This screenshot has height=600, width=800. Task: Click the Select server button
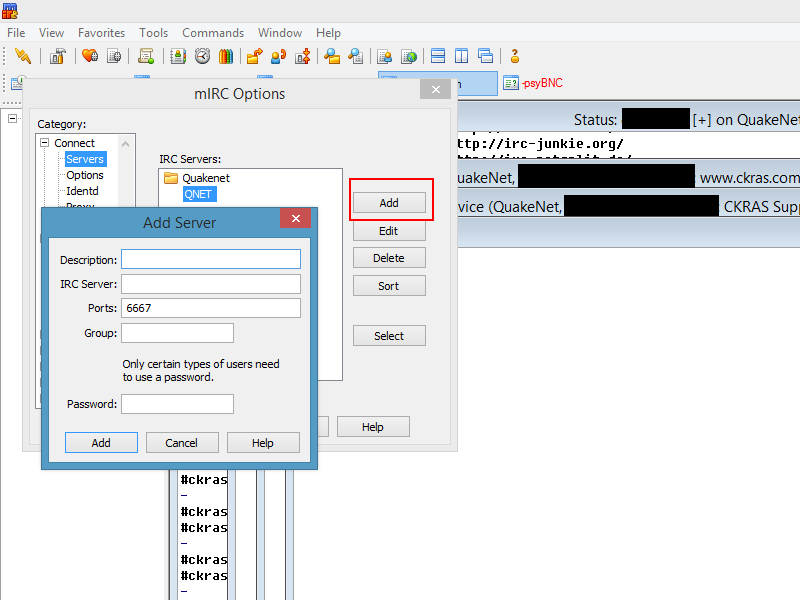click(x=389, y=336)
